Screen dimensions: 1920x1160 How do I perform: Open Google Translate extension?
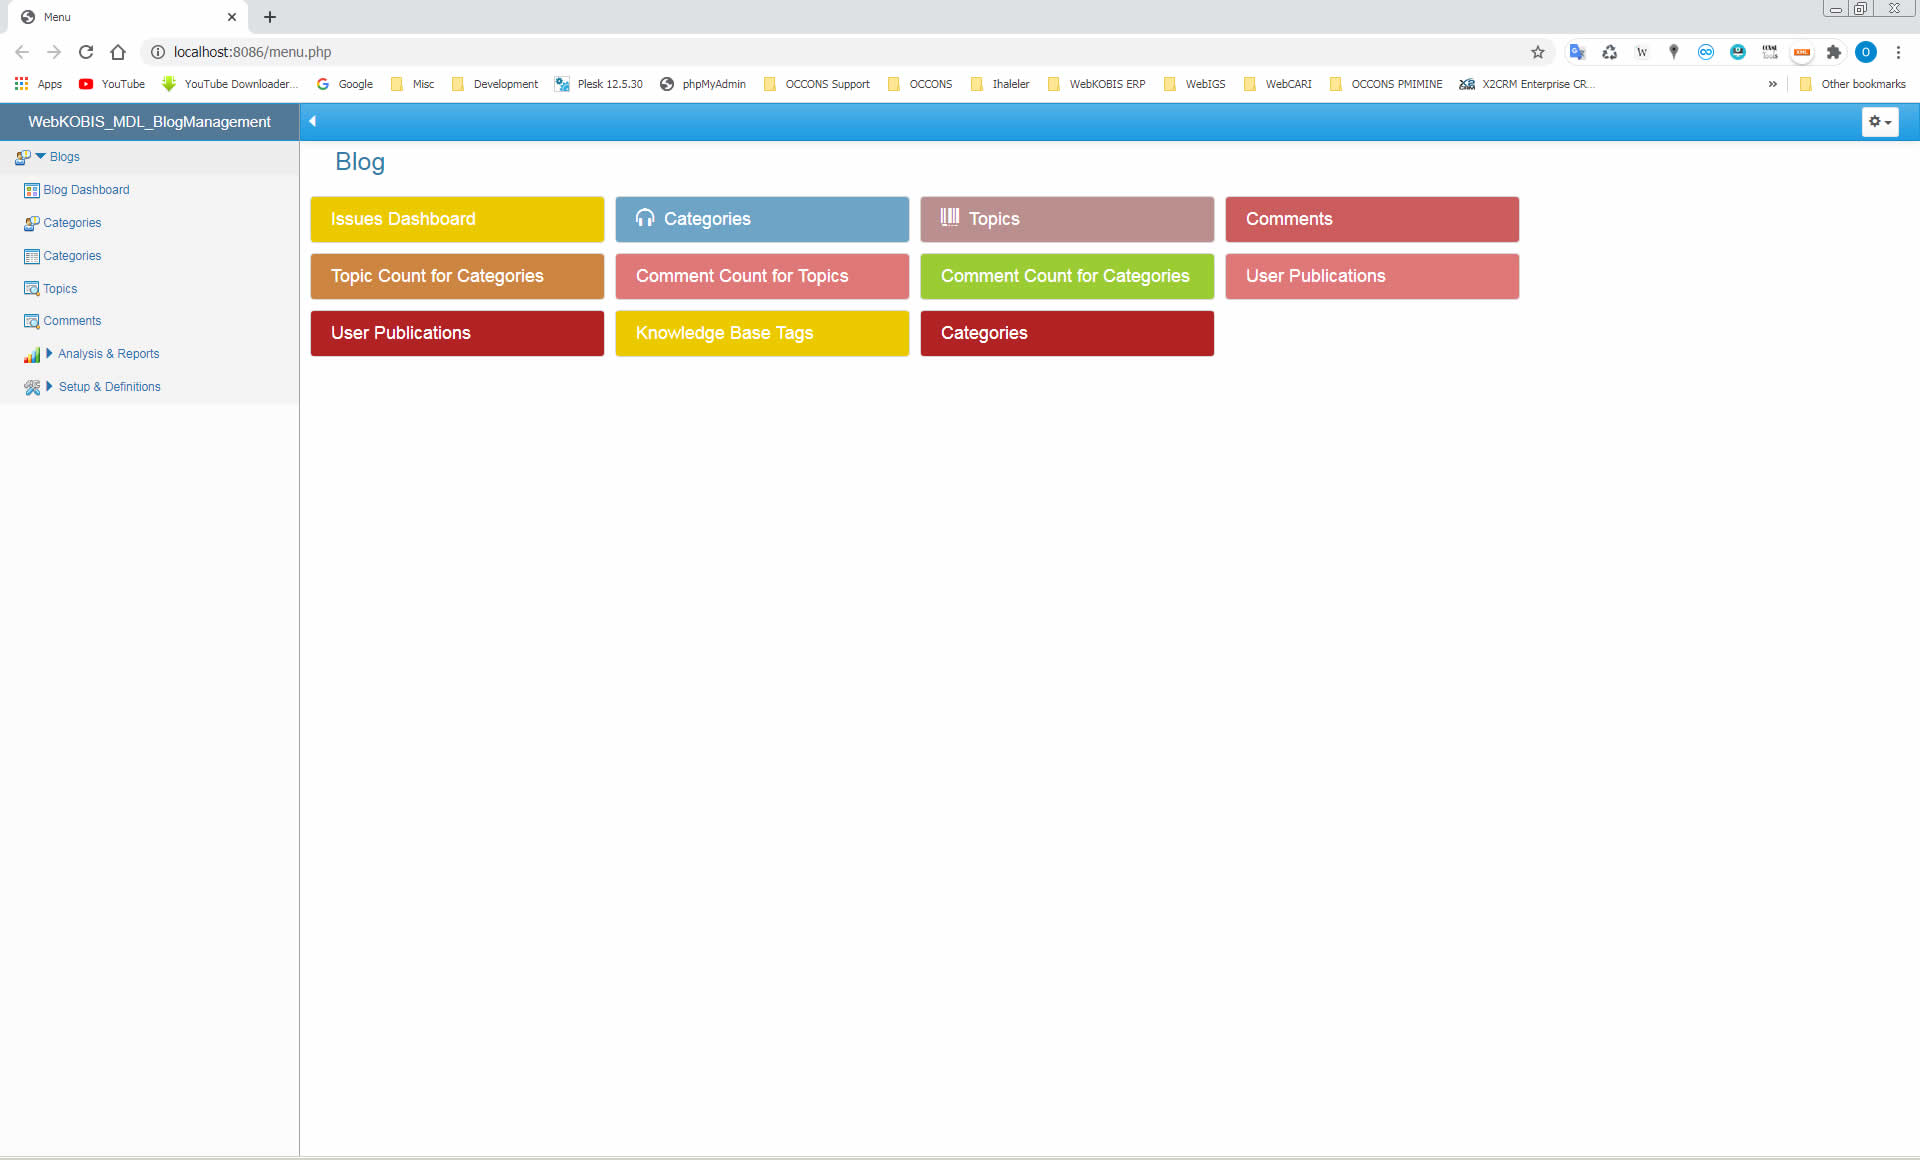point(1577,52)
